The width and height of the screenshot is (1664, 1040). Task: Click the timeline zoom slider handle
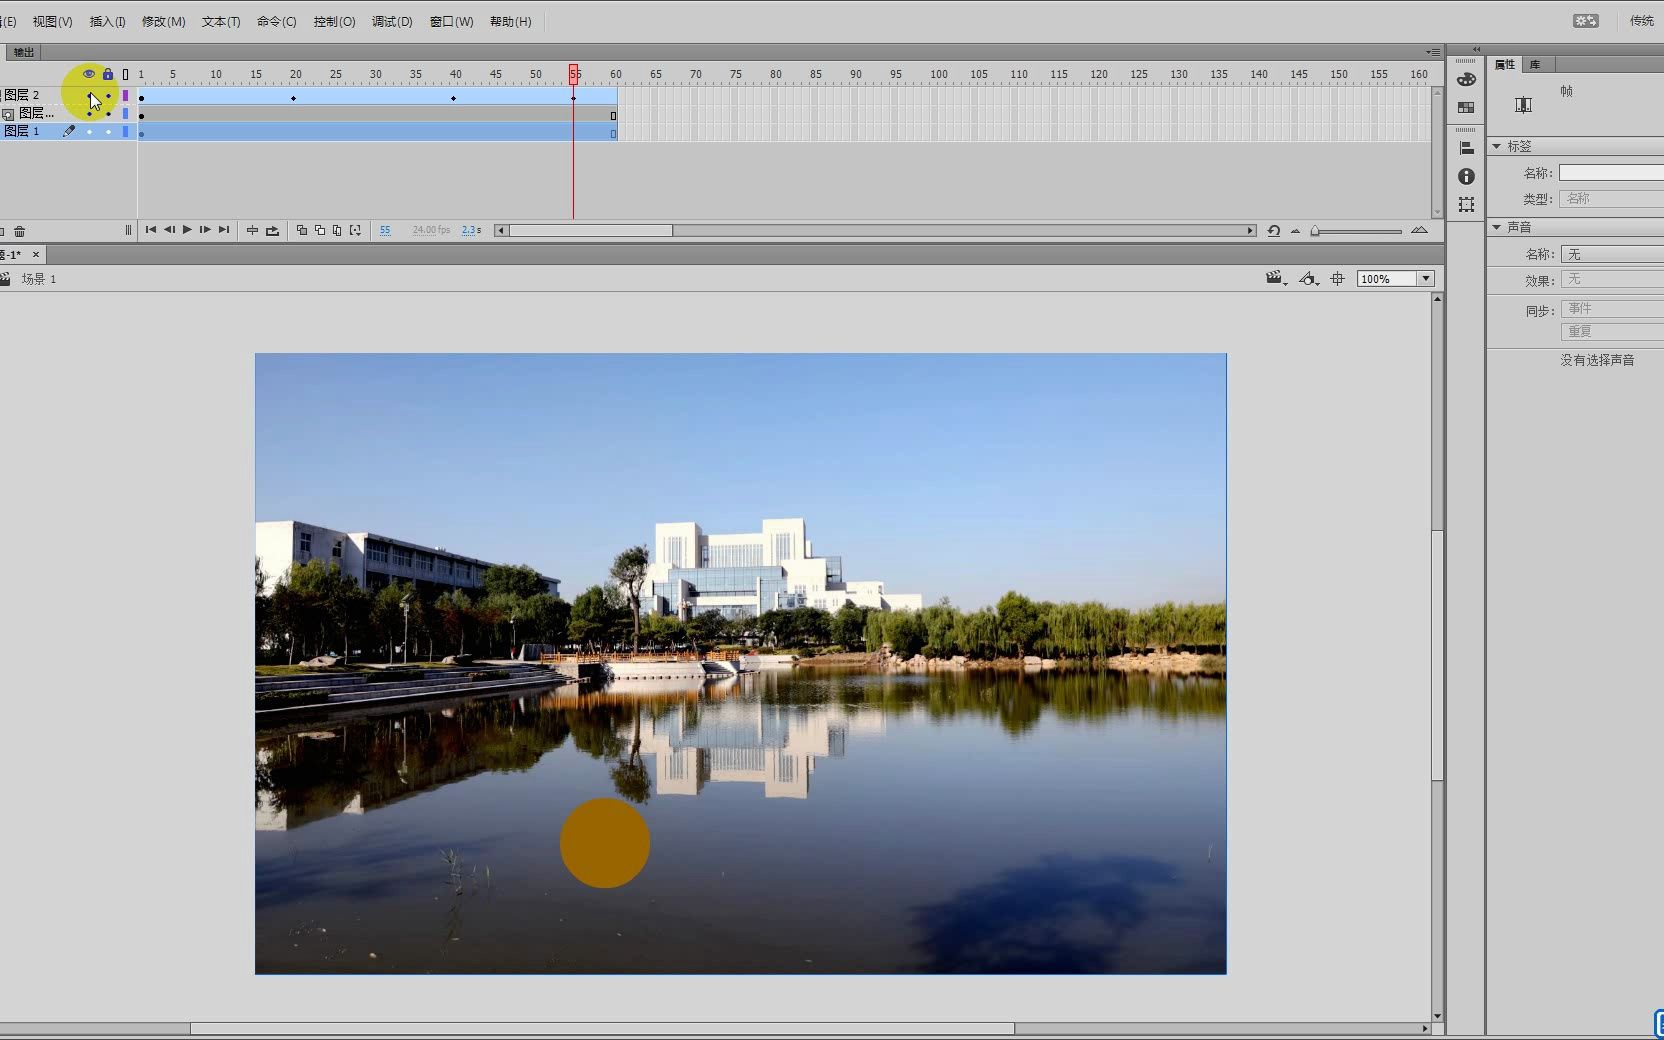(1316, 231)
